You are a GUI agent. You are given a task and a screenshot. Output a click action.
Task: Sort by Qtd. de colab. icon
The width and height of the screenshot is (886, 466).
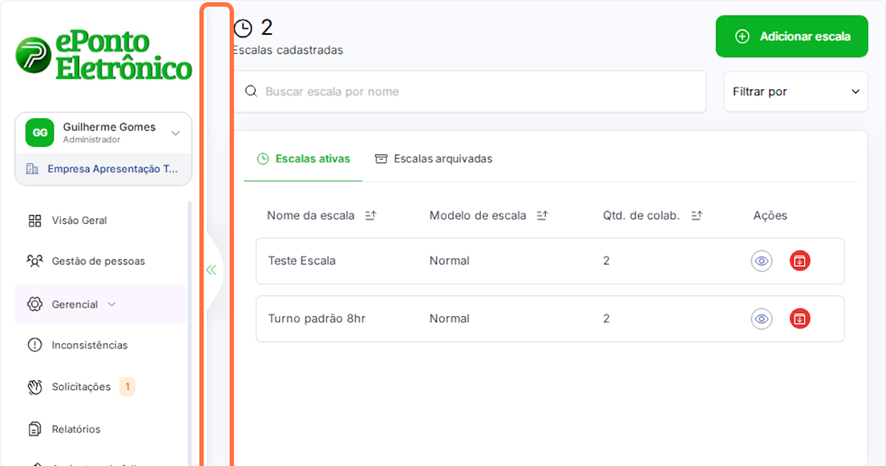click(696, 215)
